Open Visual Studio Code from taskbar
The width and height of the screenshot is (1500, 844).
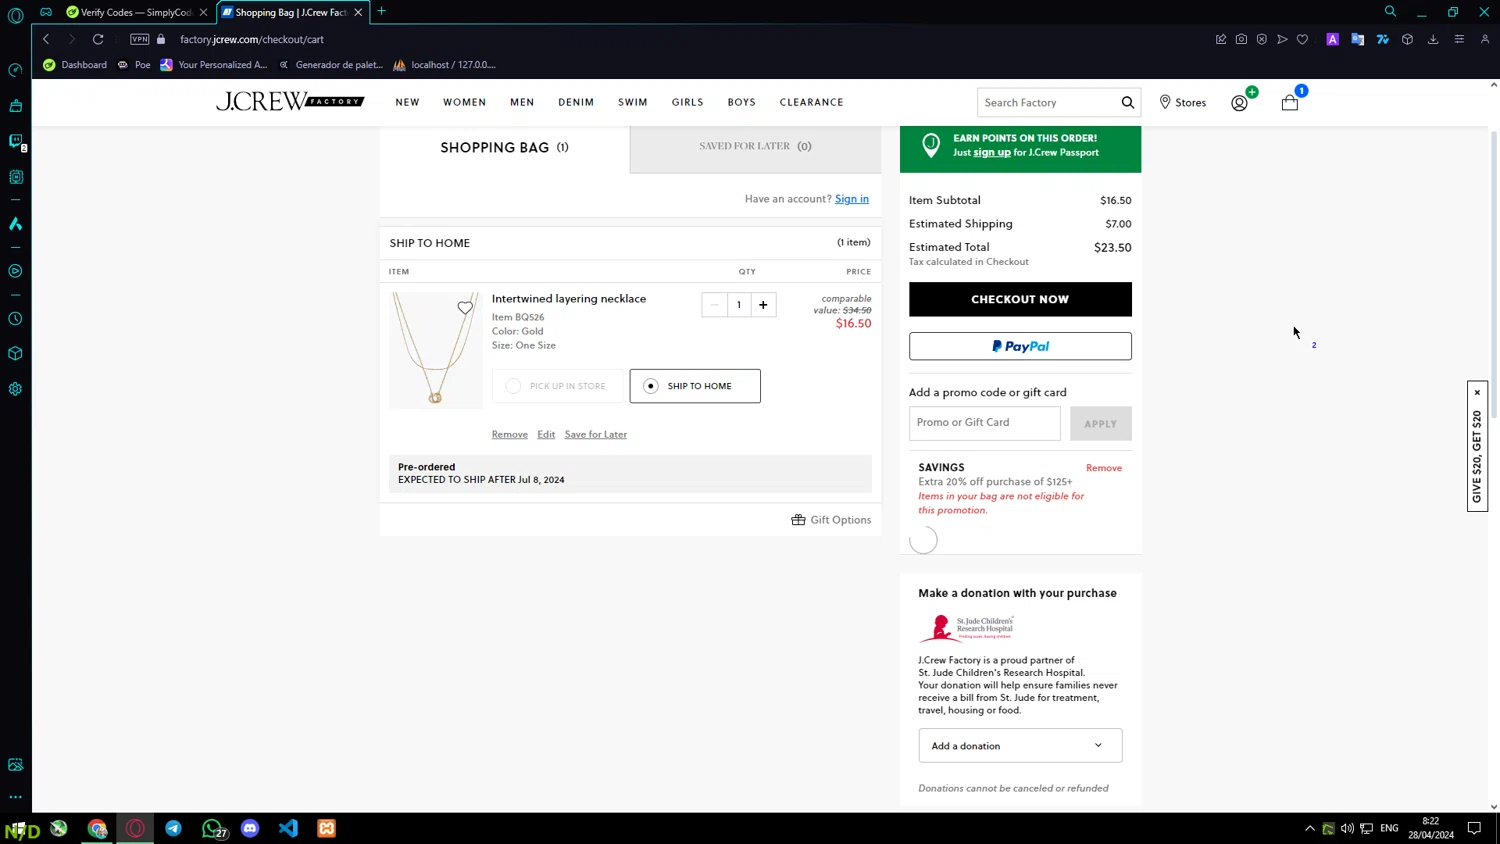coord(288,828)
